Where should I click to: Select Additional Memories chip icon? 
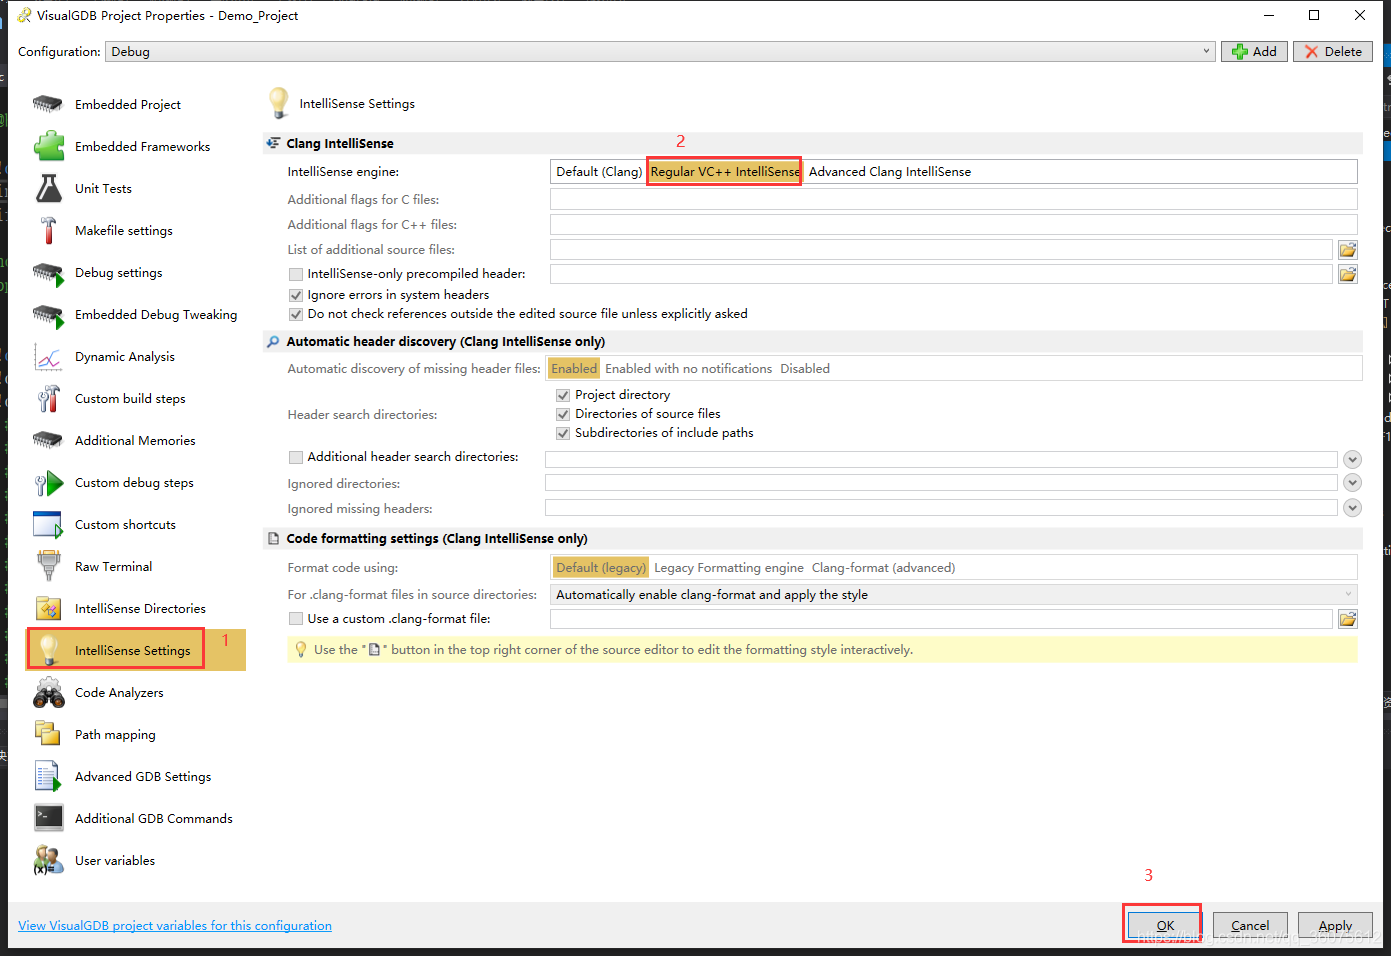(48, 440)
